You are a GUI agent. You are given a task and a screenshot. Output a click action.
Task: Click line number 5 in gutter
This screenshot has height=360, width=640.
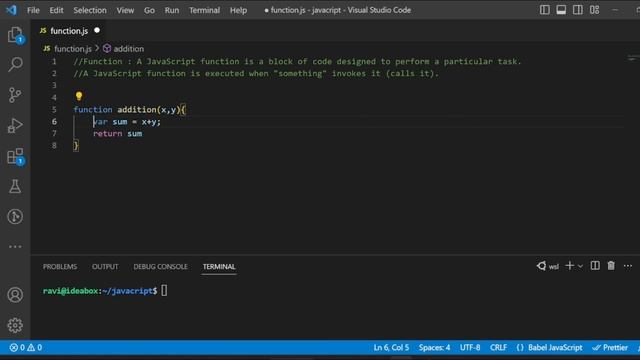coord(54,109)
